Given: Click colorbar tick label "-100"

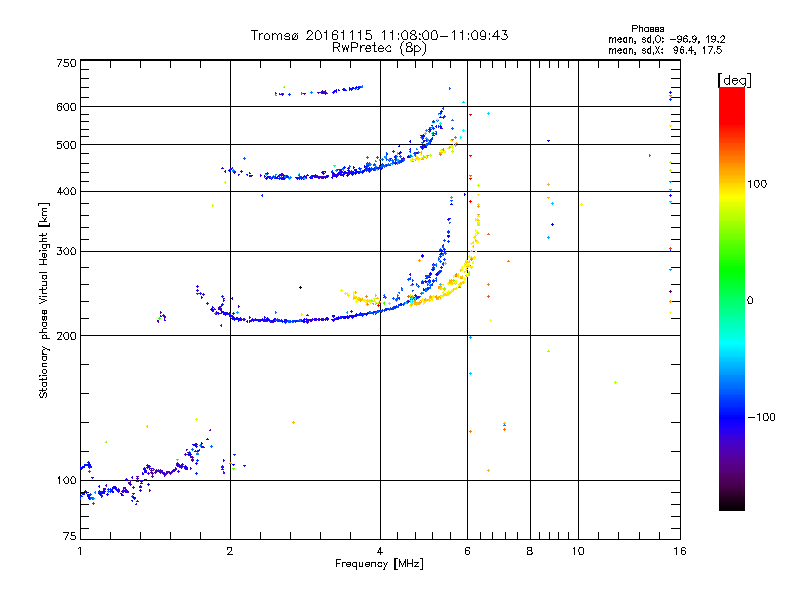Looking at the screenshot, I should (761, 417).
